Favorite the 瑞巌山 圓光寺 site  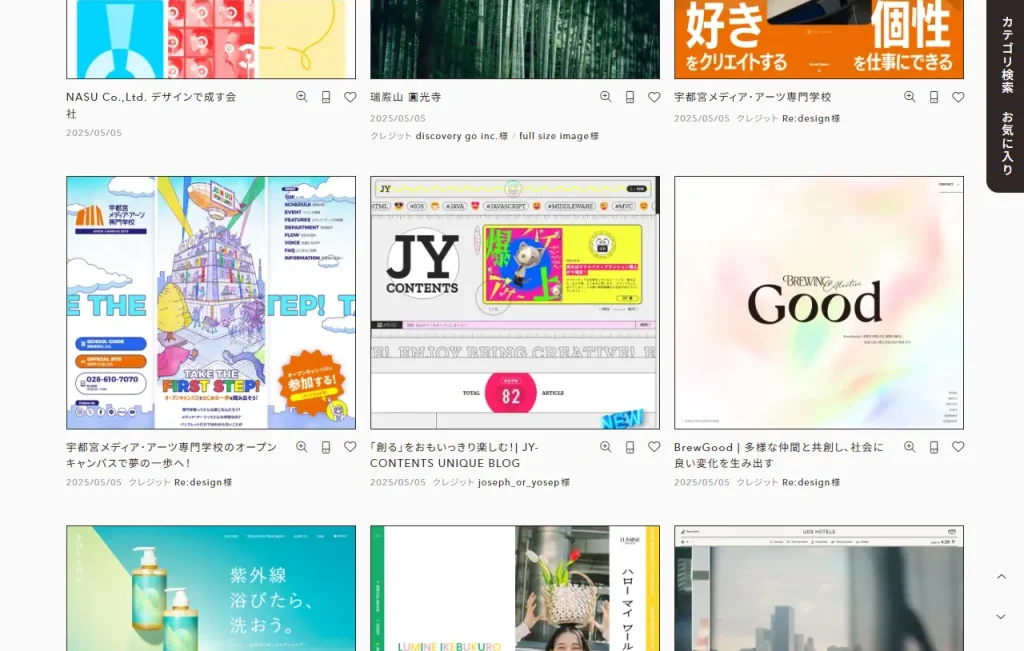pos(654,97)
